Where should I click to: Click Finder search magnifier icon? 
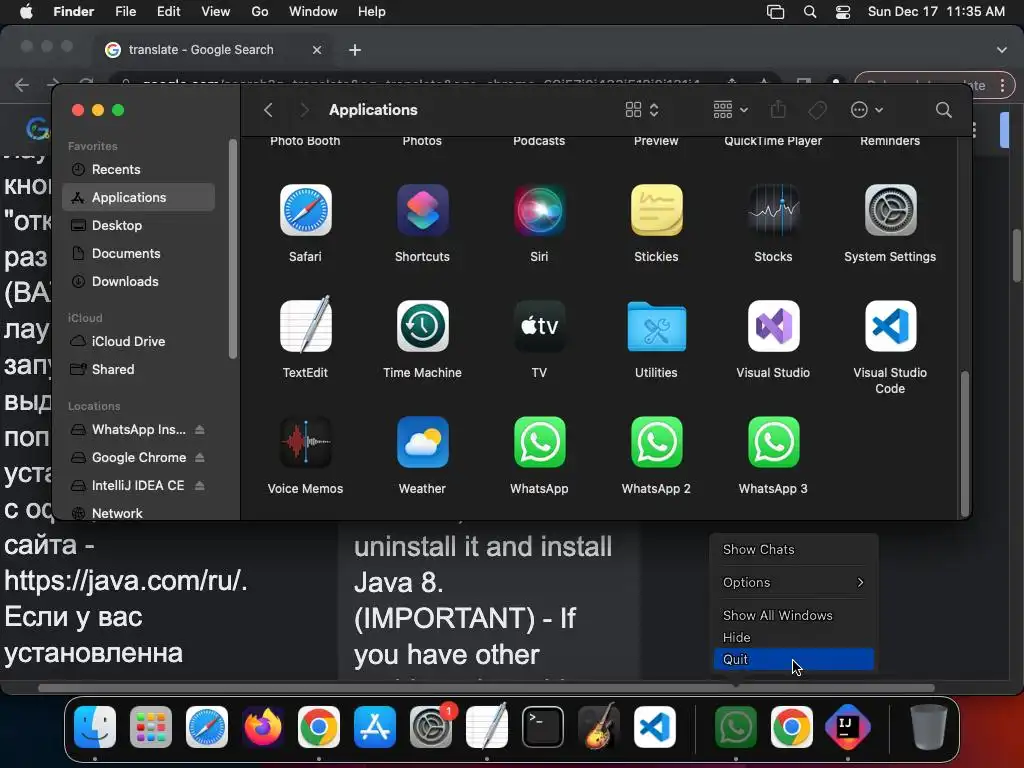point(943,110)
